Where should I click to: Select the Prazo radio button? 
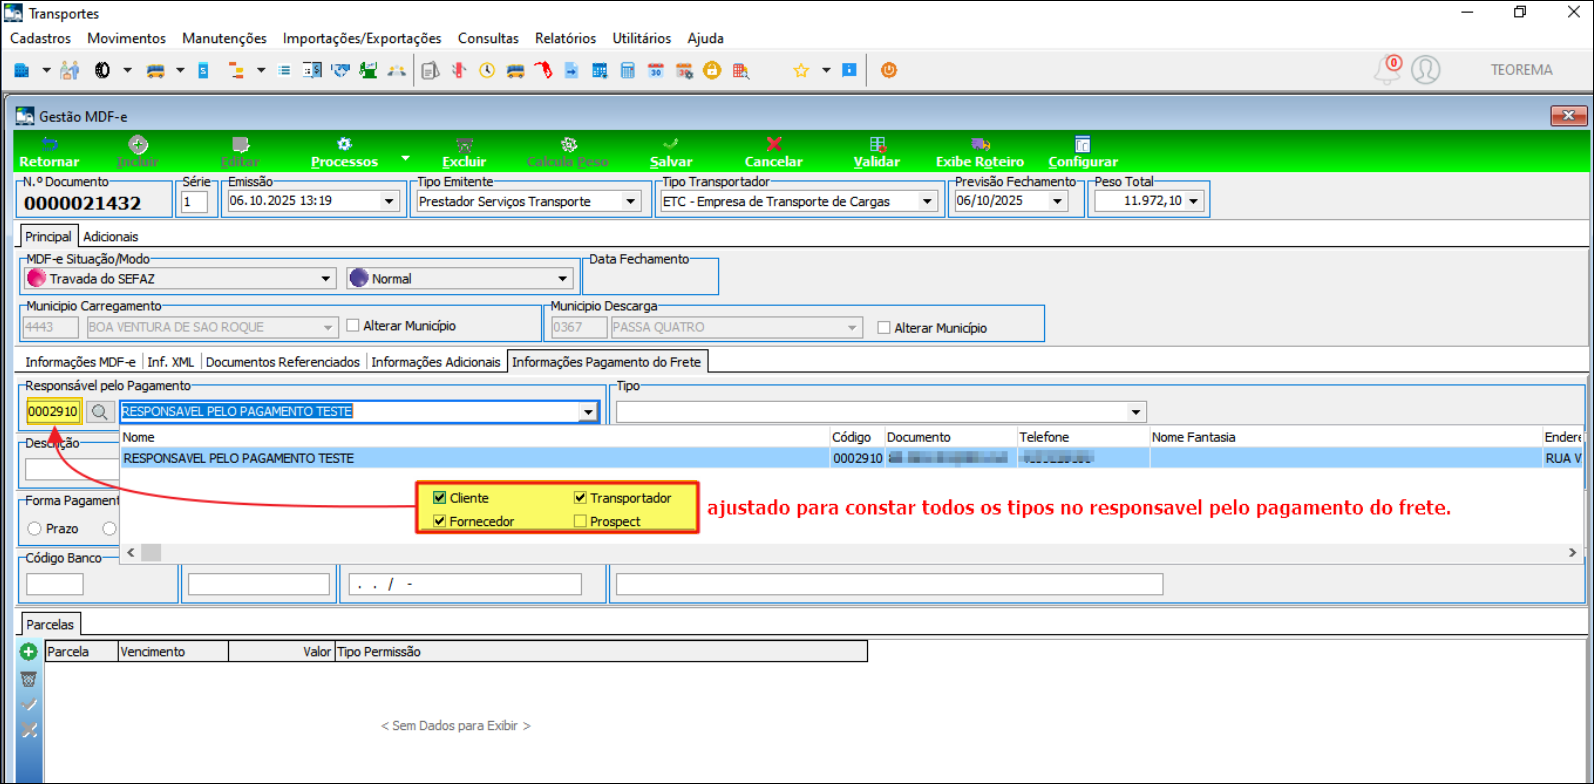(x=35, y=529)
